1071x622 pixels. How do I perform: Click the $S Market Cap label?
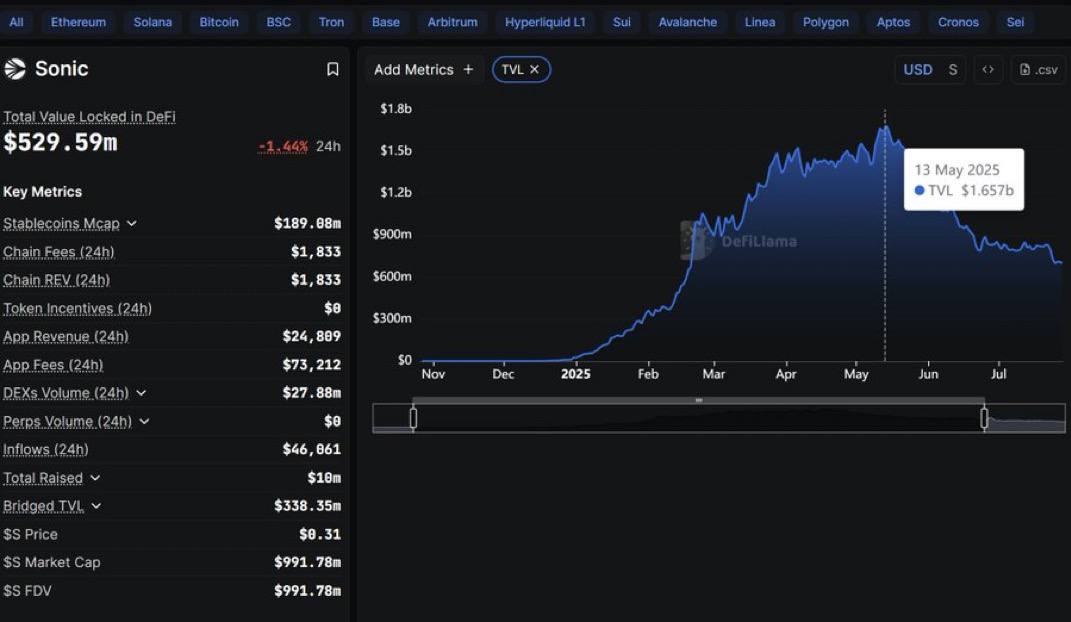[52, 563]
